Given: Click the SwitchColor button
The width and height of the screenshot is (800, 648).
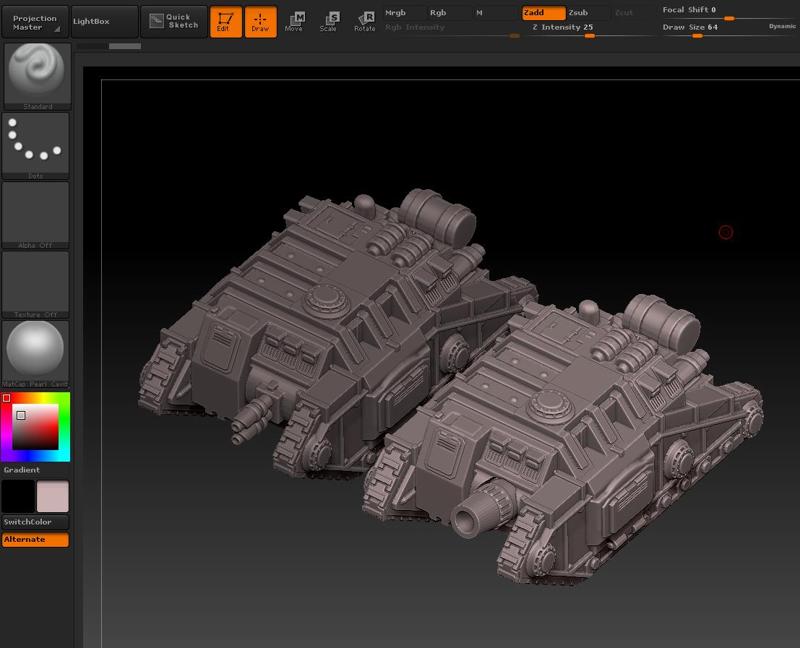Looking at the screenshot, I should point(35,522).
